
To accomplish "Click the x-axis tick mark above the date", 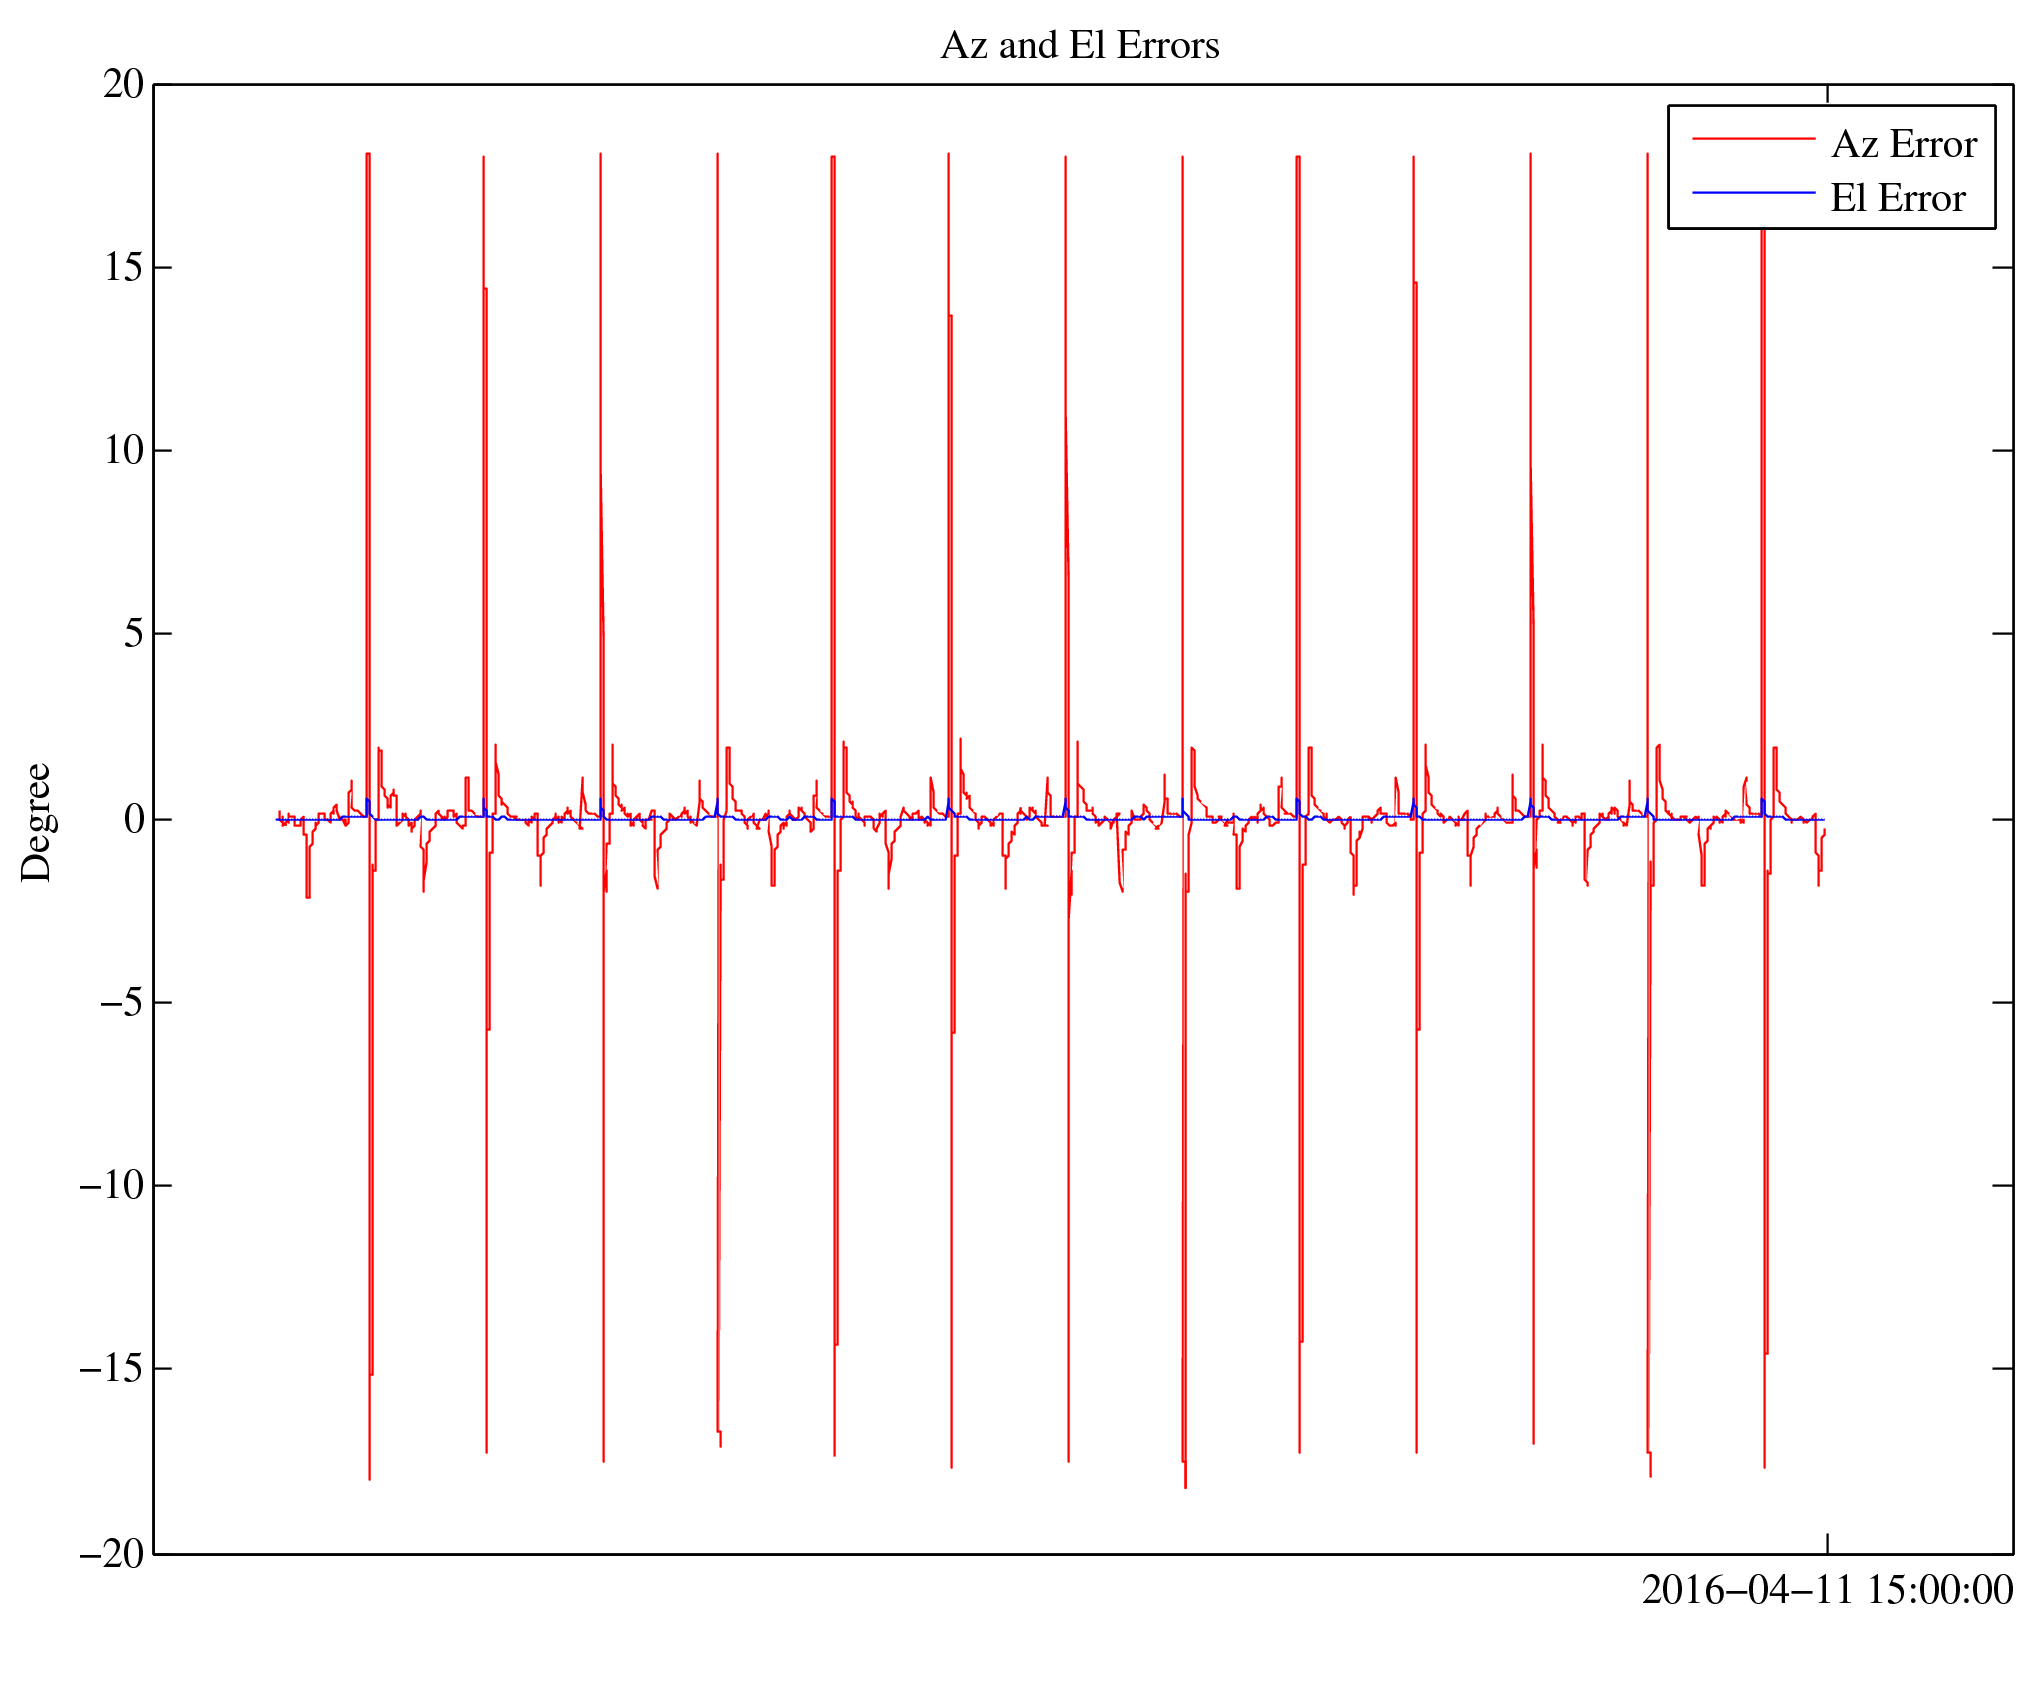I will pyautogui.click(x=1827, y=1543).
